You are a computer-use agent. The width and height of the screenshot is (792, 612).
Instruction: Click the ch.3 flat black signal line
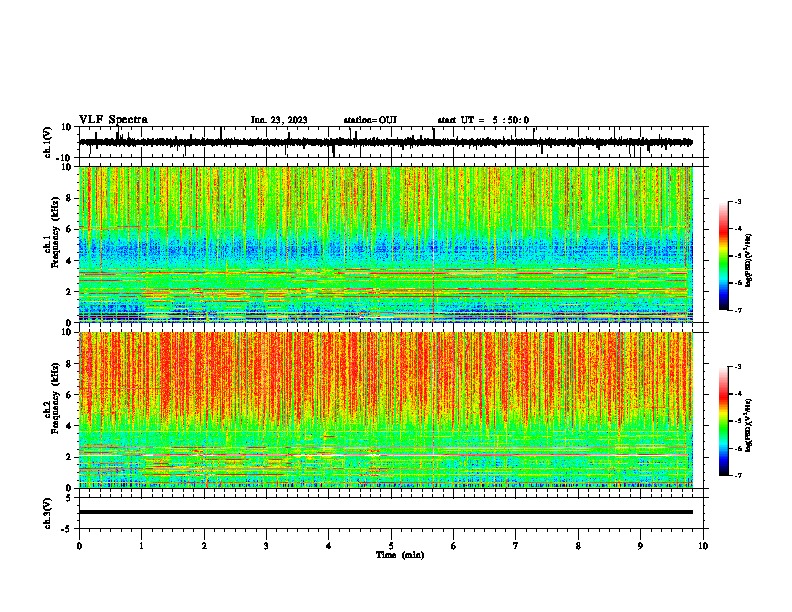[x=386, y=512]
